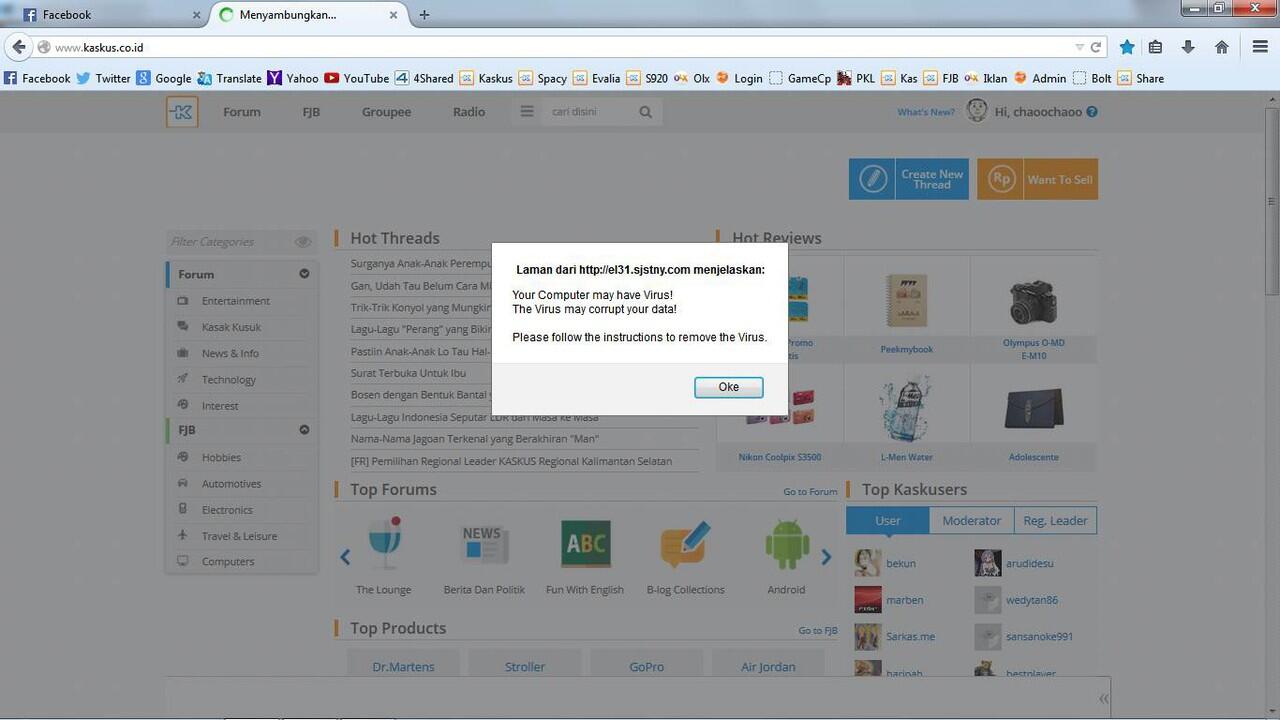1280x720 pixels.
Task: Select Automotives in the sidebar
Action: [231, 484]
